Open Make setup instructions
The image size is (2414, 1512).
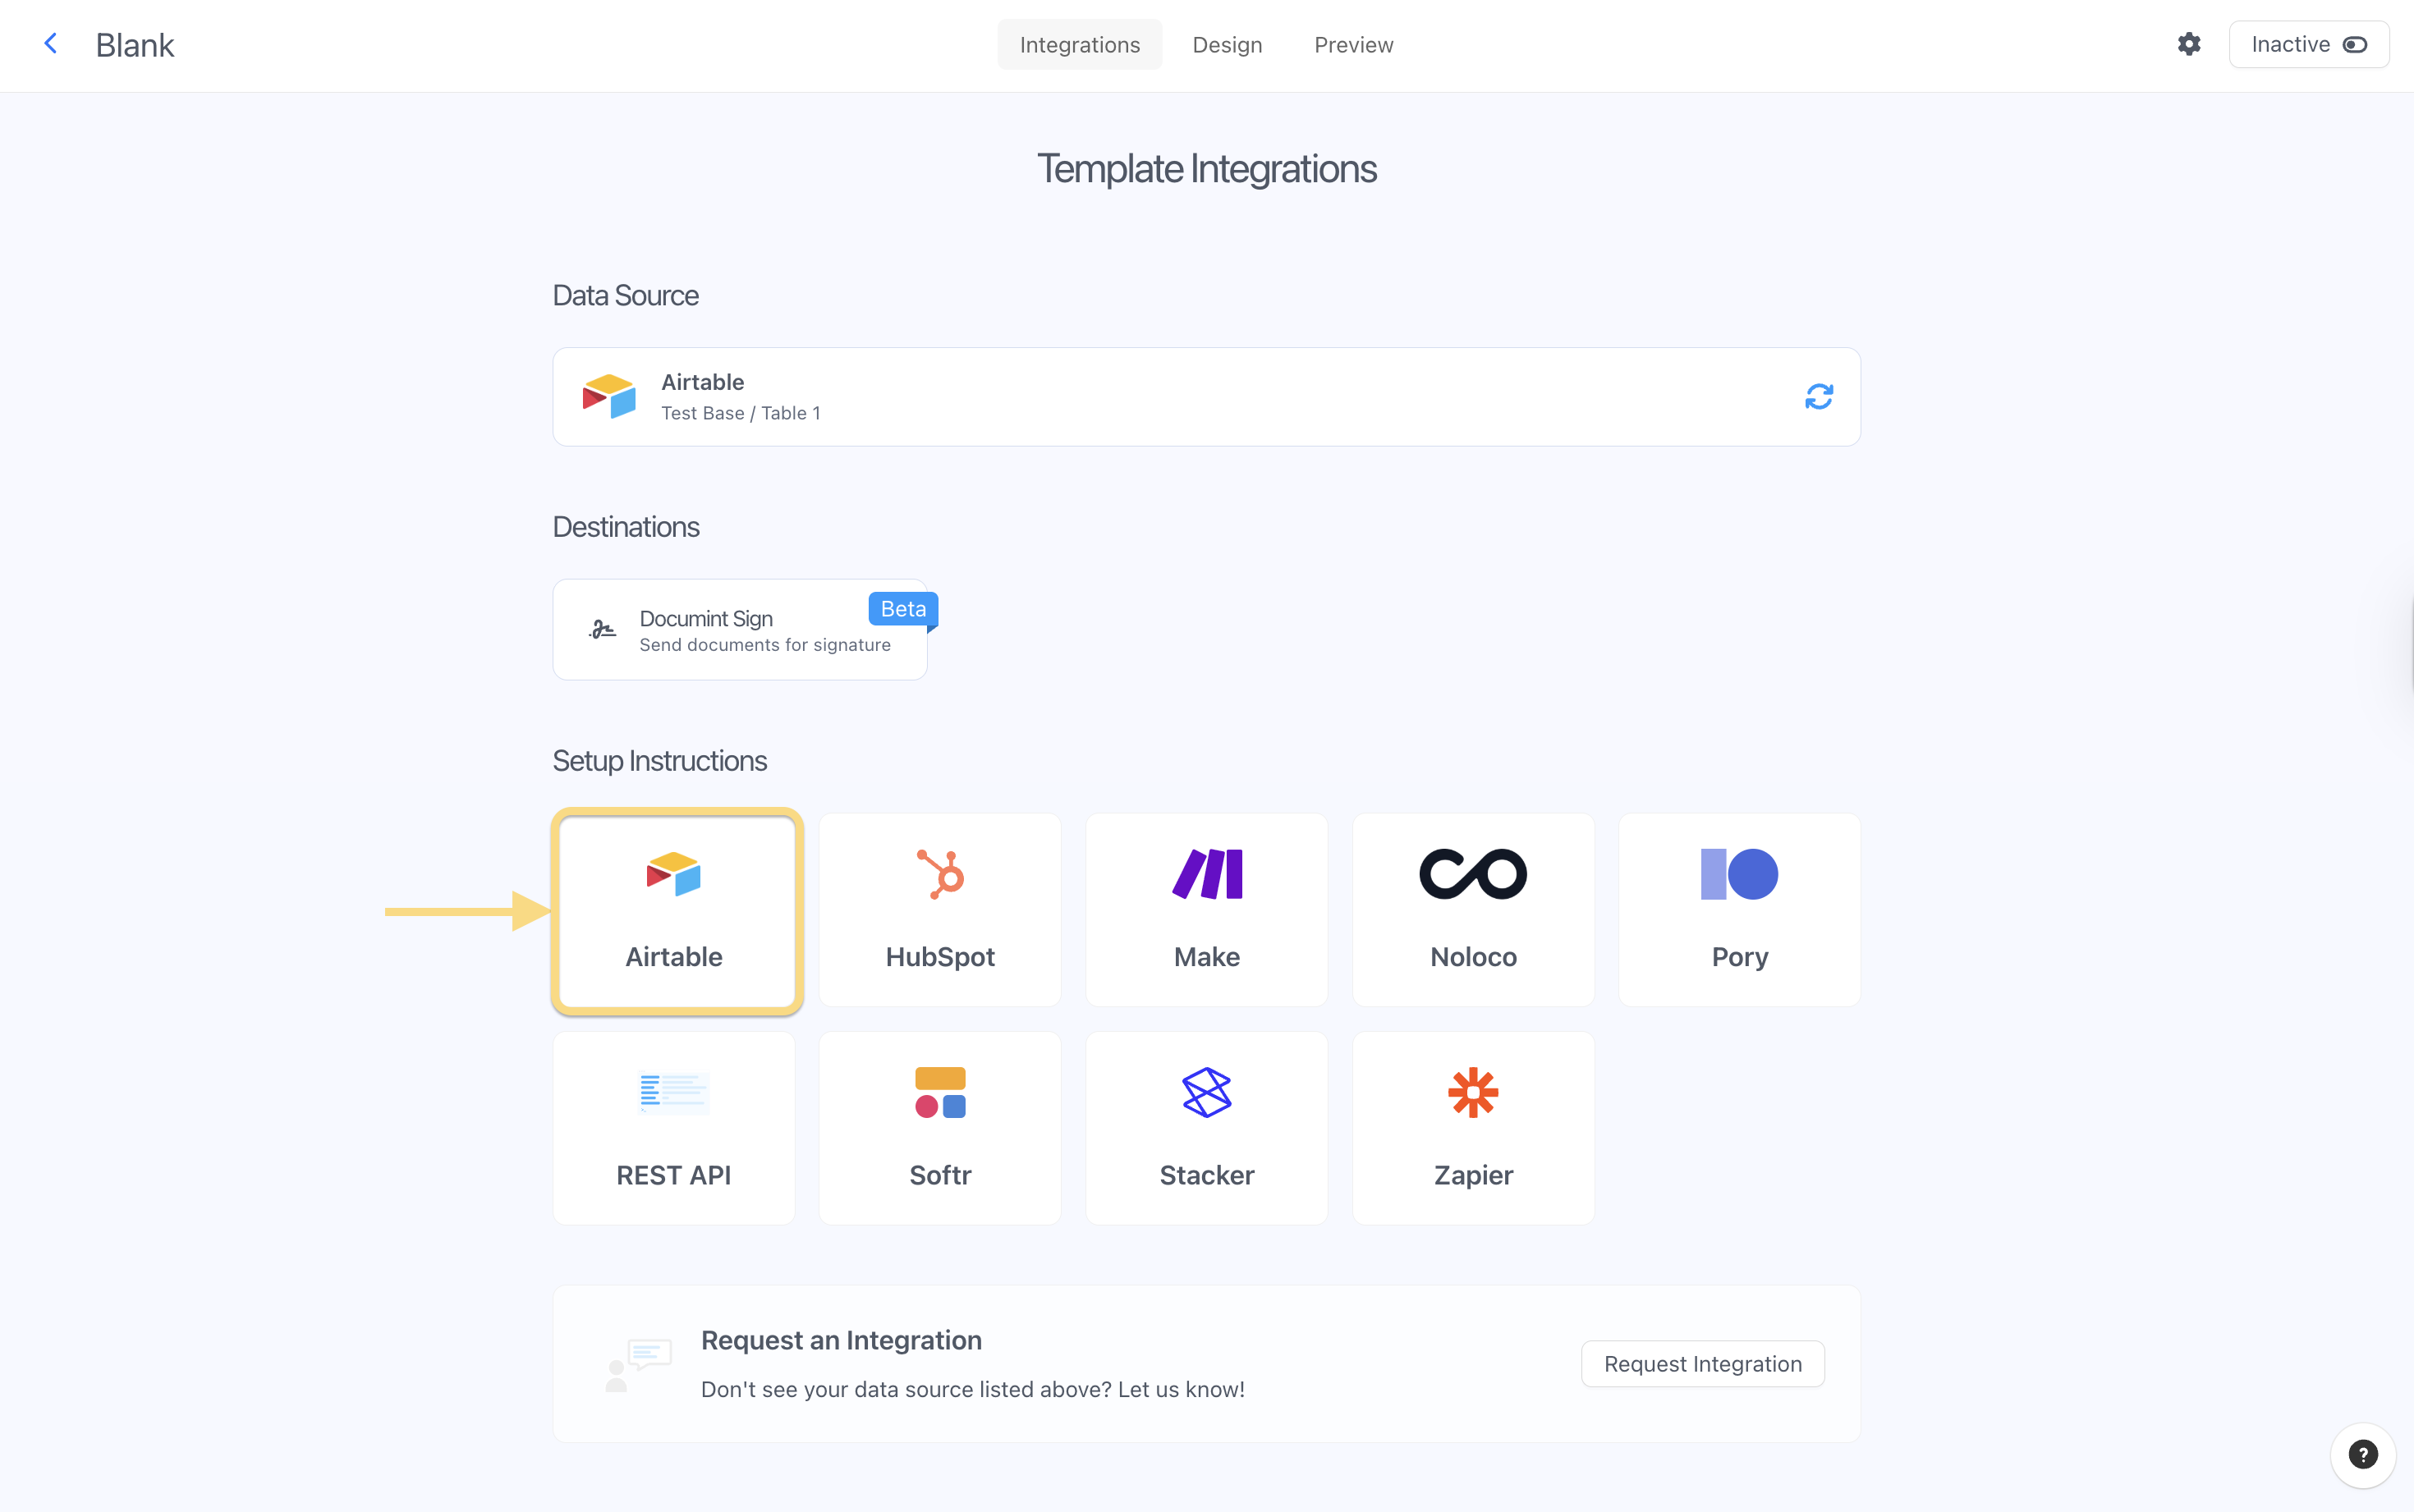click(x=1206, y=909)
